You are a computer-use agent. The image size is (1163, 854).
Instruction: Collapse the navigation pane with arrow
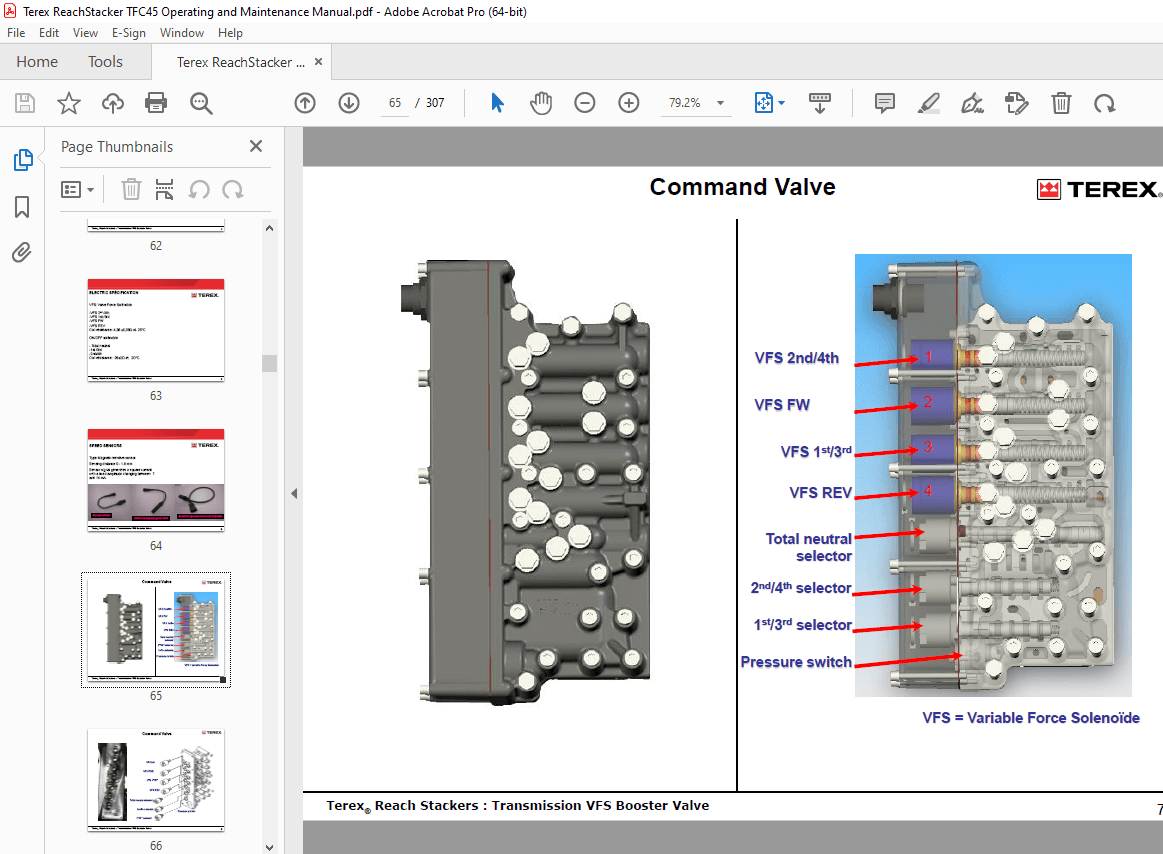[x=294, y=493]
